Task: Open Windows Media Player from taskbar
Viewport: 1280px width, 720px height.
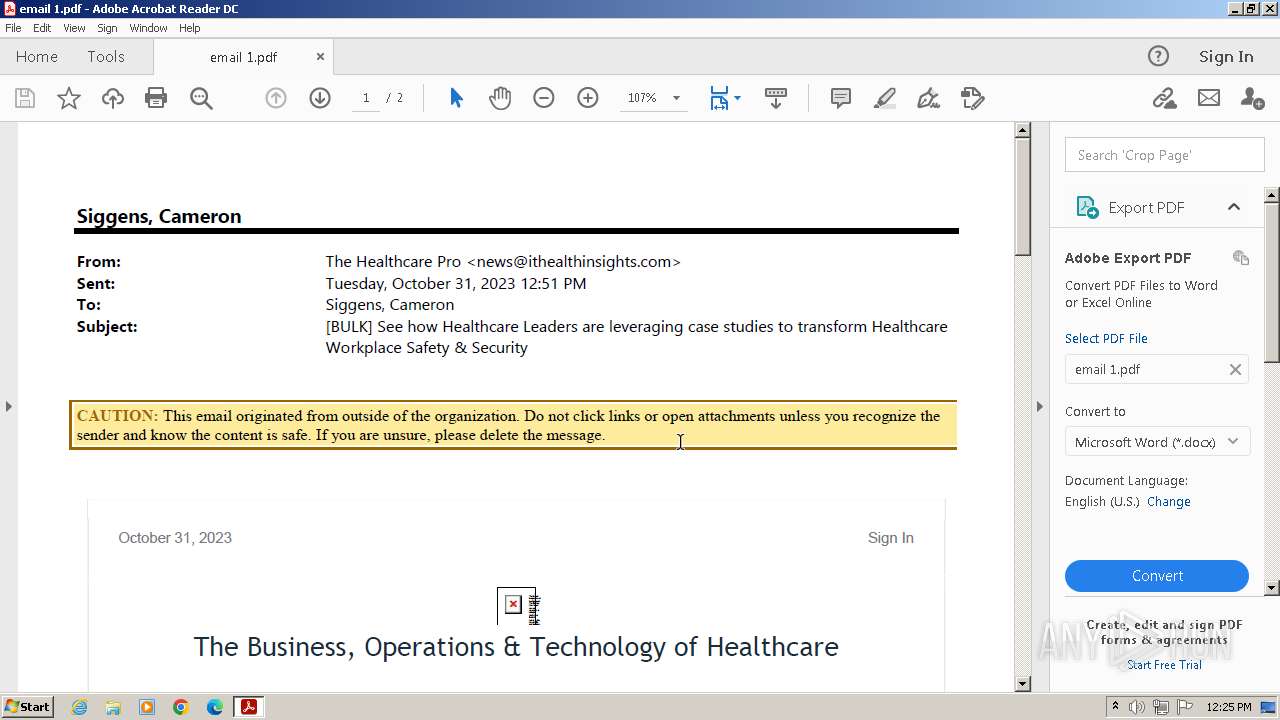Action: [x=147, y=707]
